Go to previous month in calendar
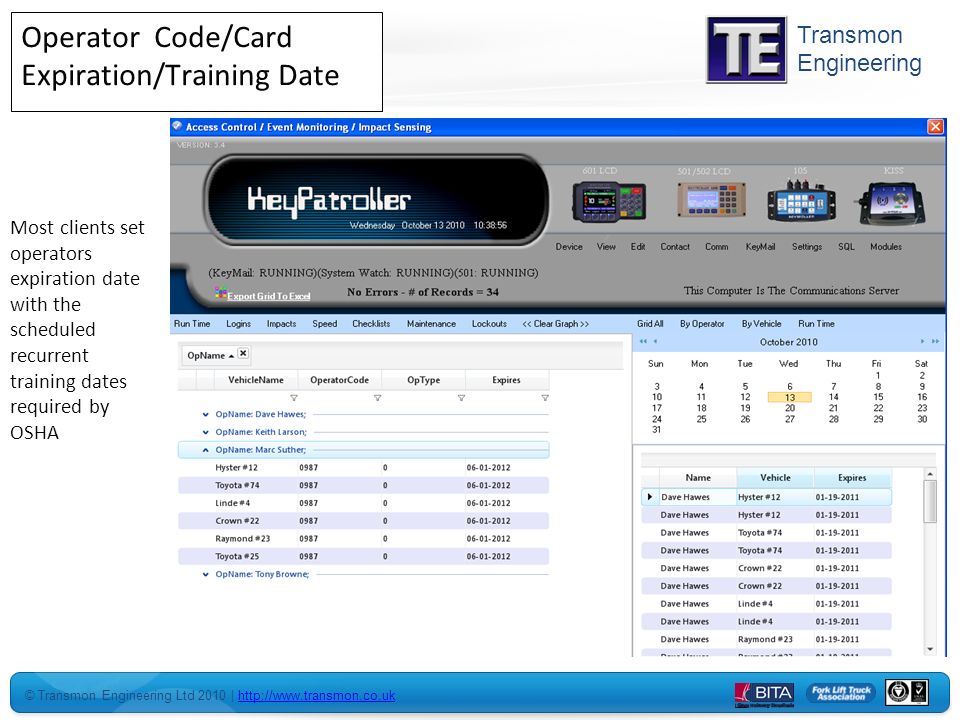This screenshot has height=720, width=960. (x=655, y=341)
